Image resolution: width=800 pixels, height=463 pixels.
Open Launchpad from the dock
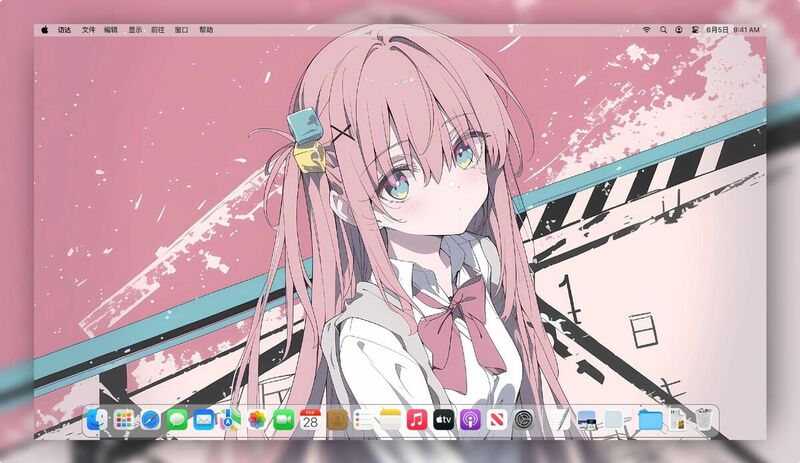[x=123, y=420]
